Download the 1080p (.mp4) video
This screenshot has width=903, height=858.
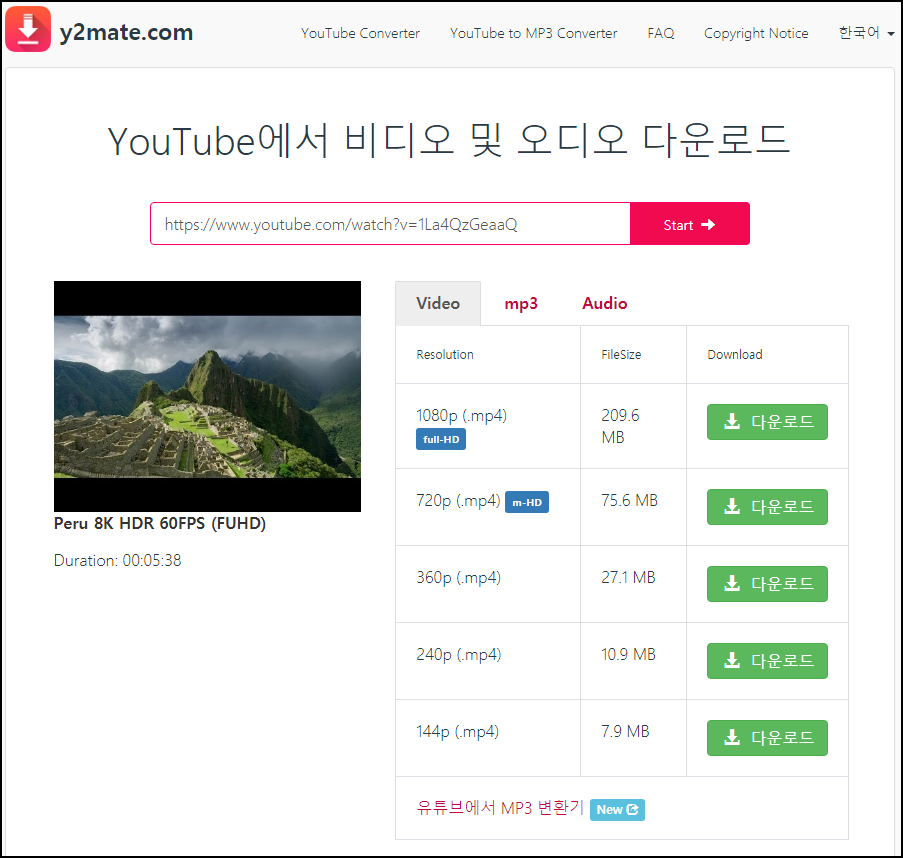(x=767, y=422)
